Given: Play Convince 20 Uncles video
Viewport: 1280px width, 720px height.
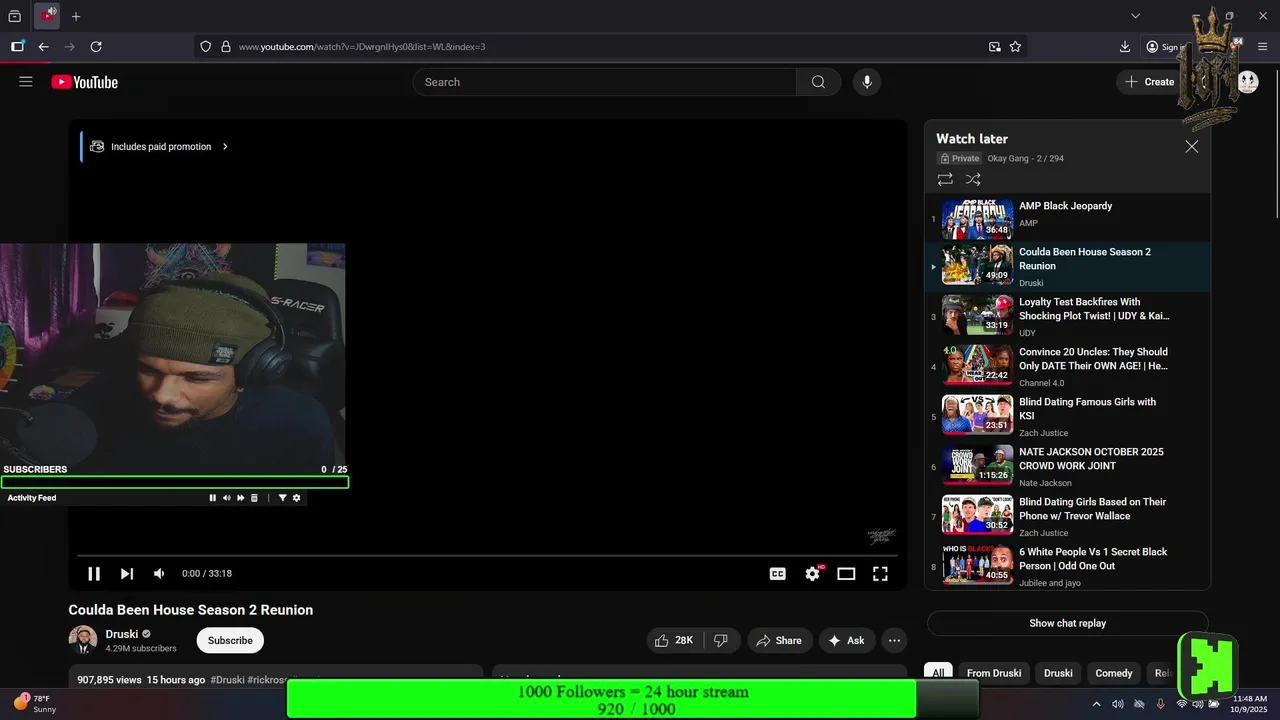Looking at the screenshot, I should pyautogui.click(x=1067, y=366).
